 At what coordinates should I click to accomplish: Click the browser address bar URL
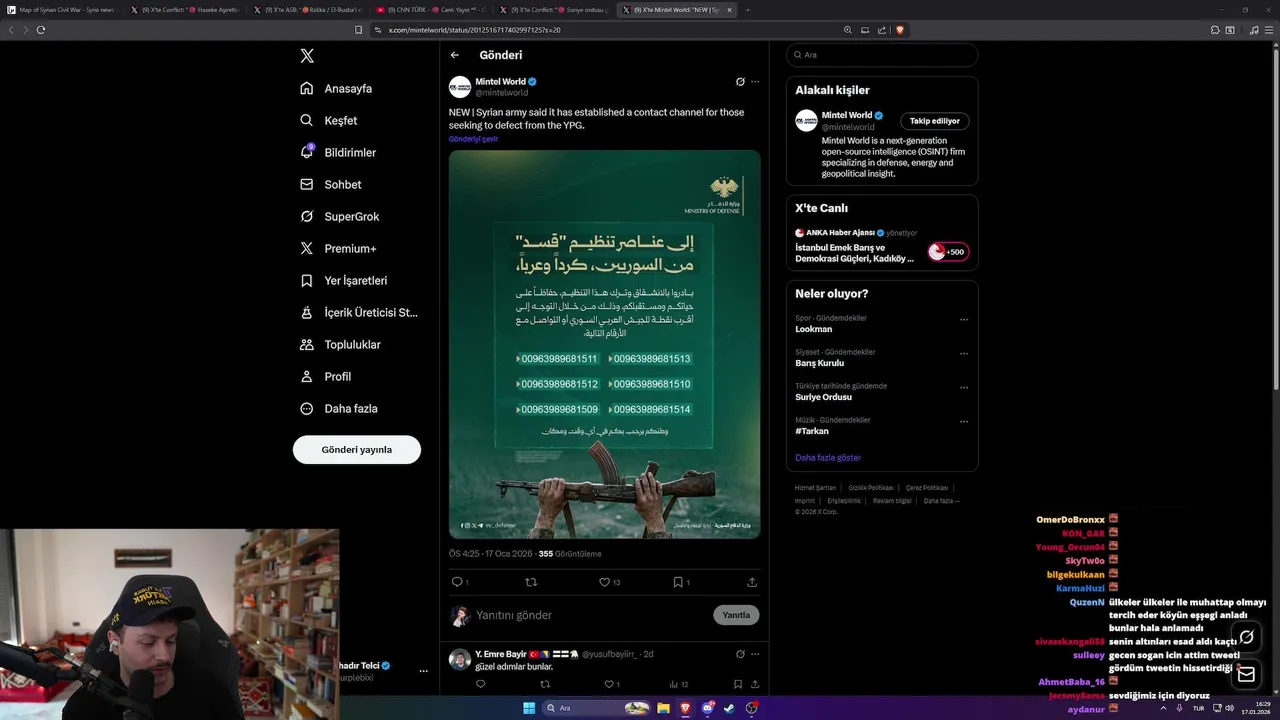(x=474, y=30)
